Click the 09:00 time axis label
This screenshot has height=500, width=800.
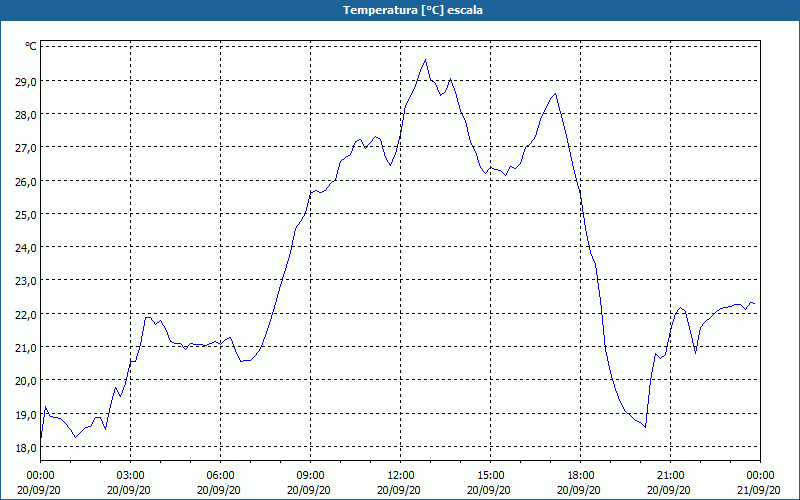click(311, 476)
